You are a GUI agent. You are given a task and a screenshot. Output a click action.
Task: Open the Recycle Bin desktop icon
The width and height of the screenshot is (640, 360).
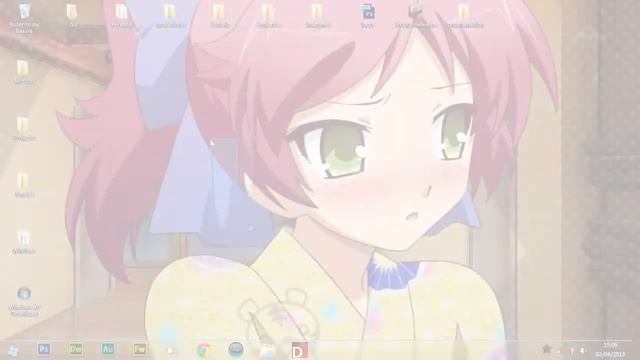pyautogui.click(x=24, y=18)
